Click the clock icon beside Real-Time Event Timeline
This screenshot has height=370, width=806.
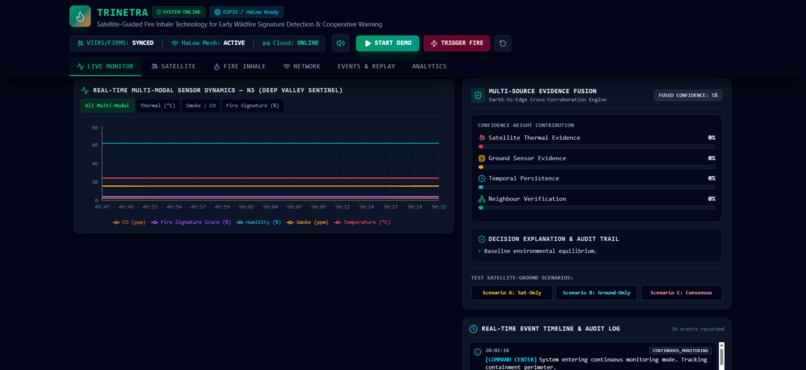tap(473, 329)
